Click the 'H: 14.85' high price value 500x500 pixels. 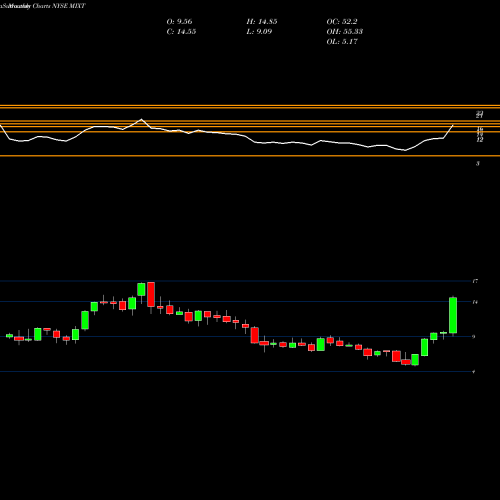click(262, 22)
